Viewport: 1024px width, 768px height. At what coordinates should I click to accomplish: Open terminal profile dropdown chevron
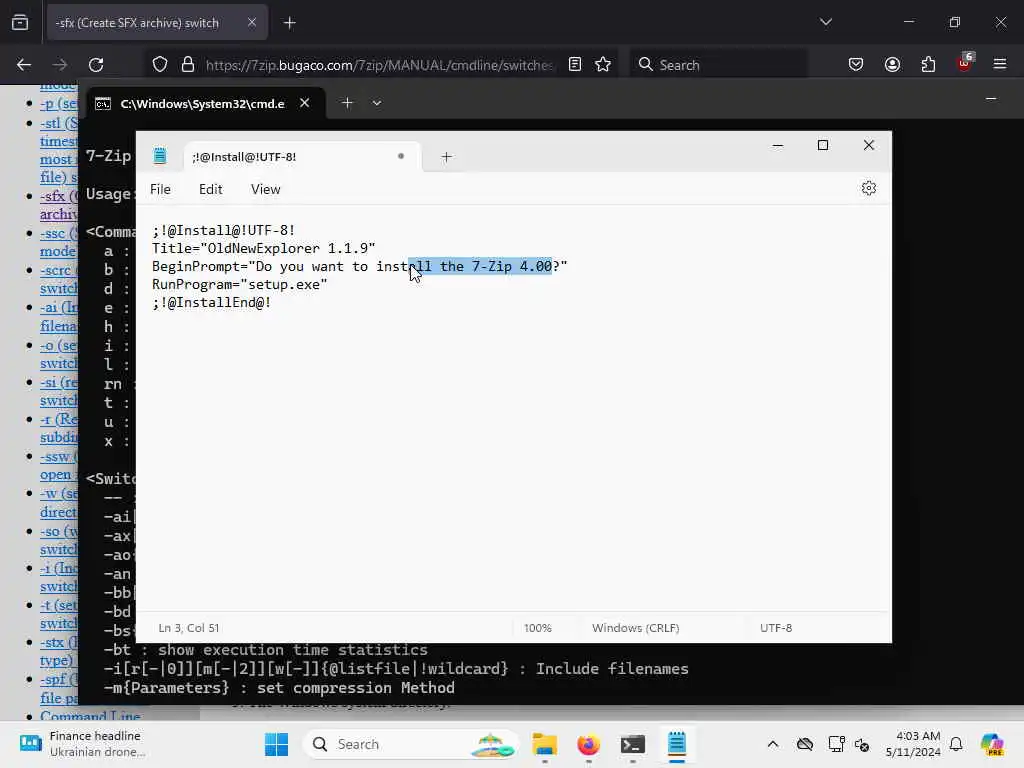pos(377,103)
